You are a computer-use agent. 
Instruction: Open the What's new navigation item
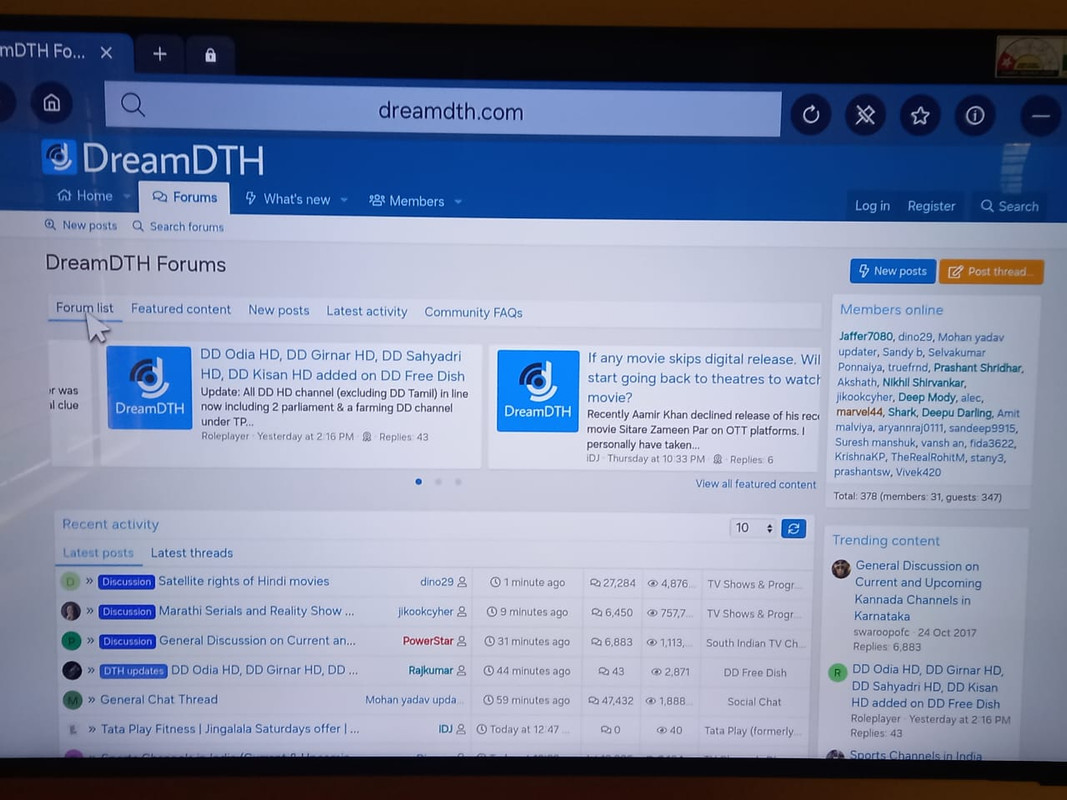pyautogui.click(x=287, y=199)
